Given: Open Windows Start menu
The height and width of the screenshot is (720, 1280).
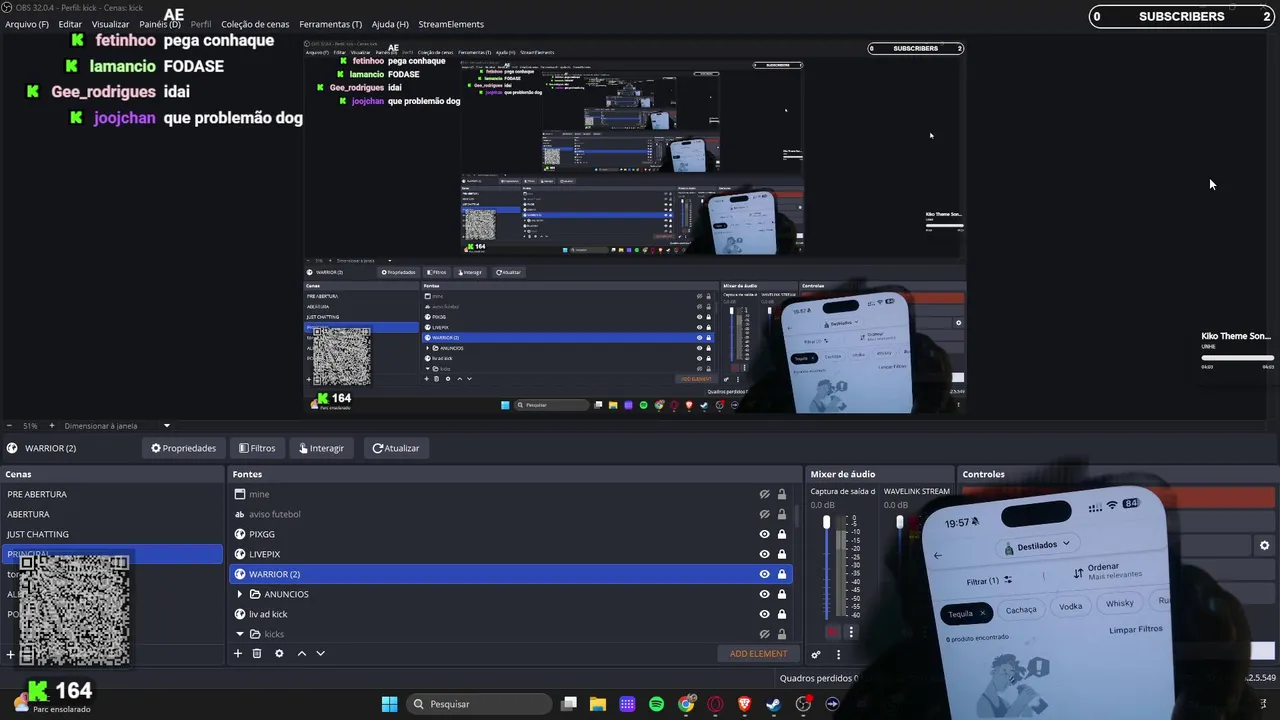Looking at the screenshot, I should click(389, 704).
